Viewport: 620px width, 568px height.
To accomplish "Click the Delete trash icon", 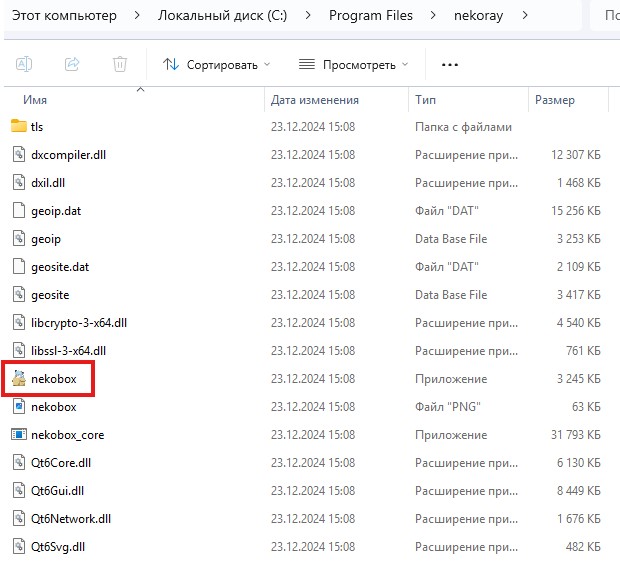I will point(120,64).
